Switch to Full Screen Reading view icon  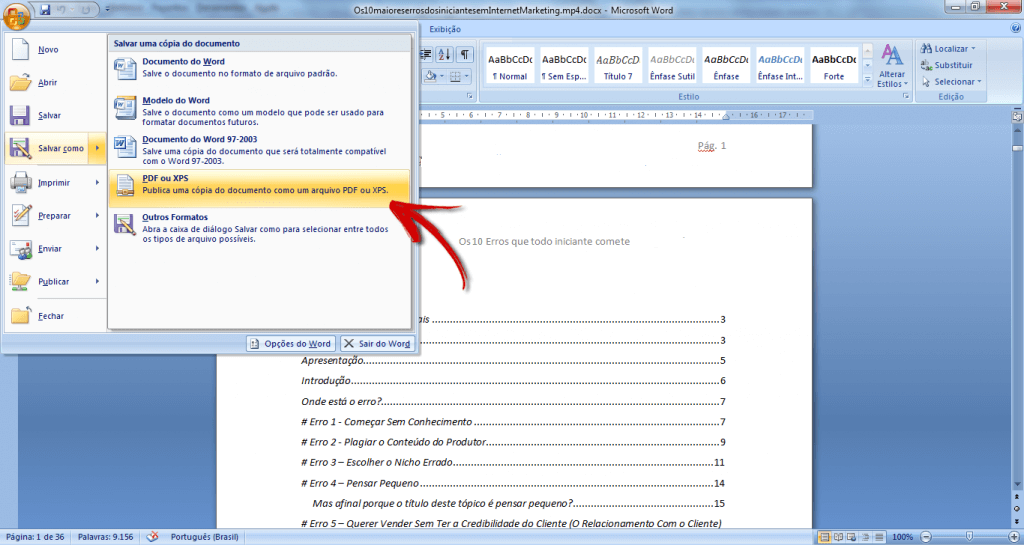839,537
